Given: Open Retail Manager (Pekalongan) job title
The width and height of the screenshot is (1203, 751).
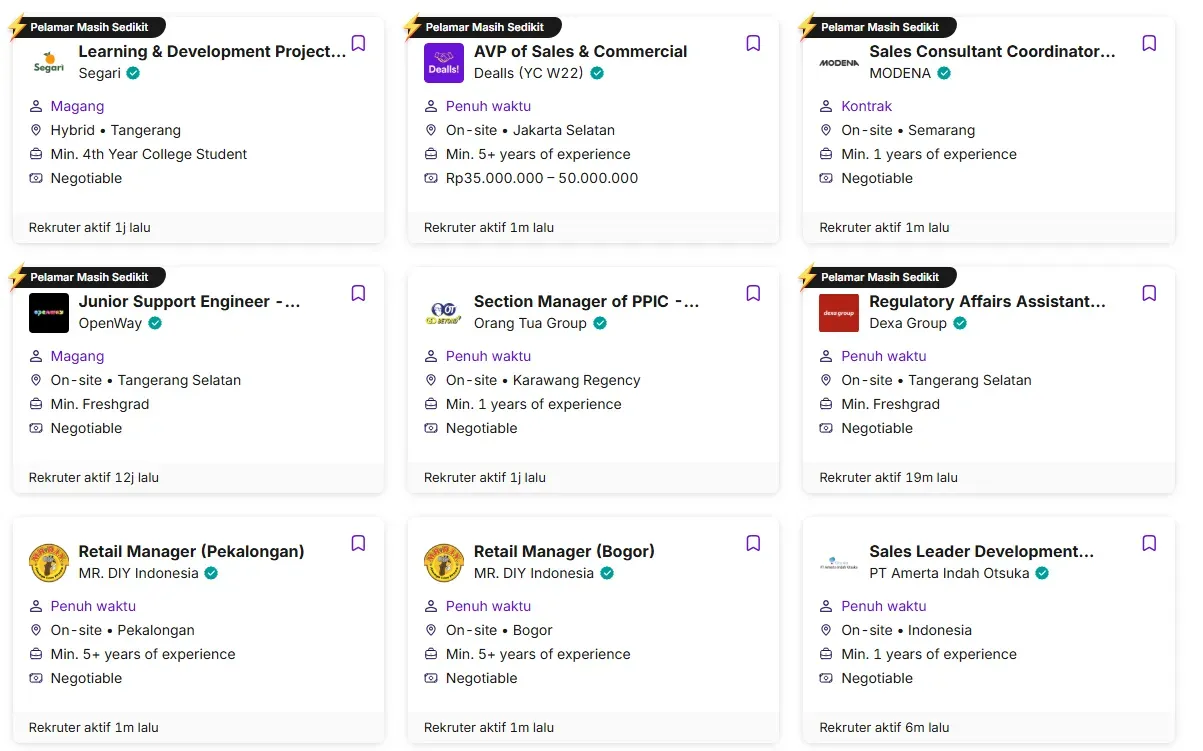Looking at the screenshot, I should coord(191,552).
